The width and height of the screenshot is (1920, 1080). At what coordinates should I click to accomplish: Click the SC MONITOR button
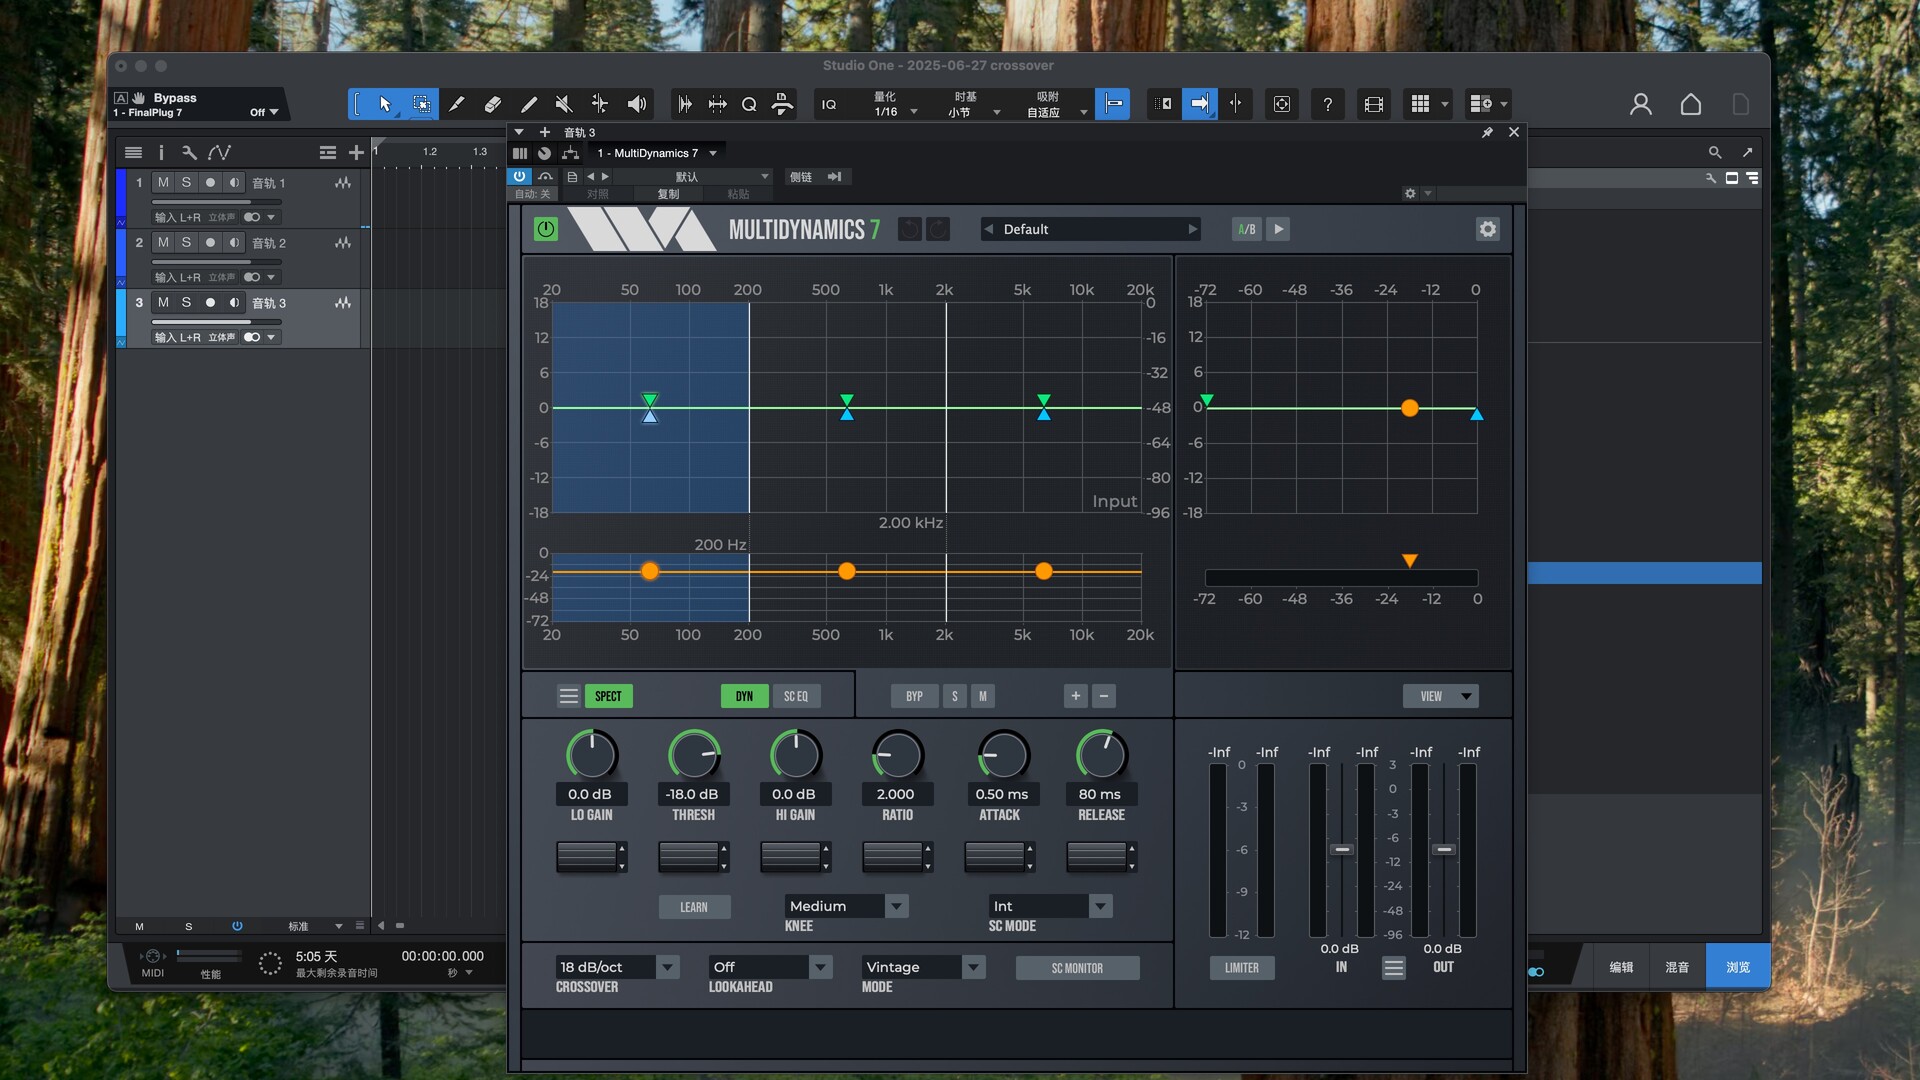click(x=1077, y=968)
